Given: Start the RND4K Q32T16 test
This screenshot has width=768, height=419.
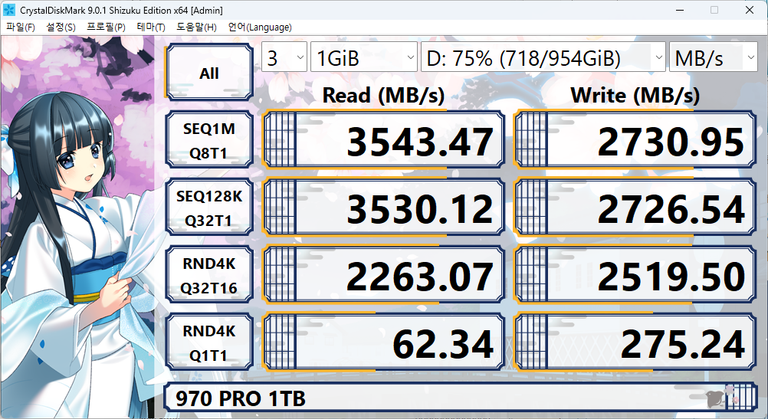Looking at the screenshot, I should click(x=209, y=275).
